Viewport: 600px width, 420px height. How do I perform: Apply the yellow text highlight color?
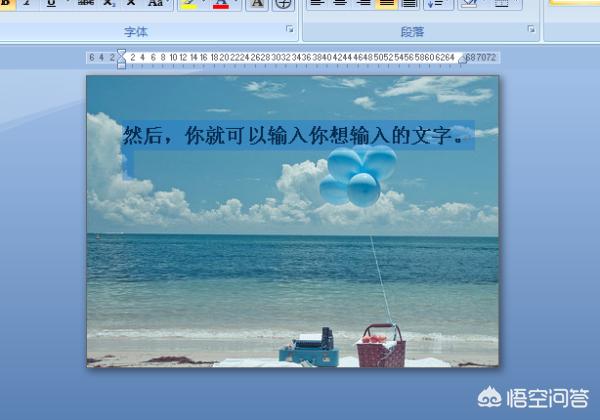188,3
